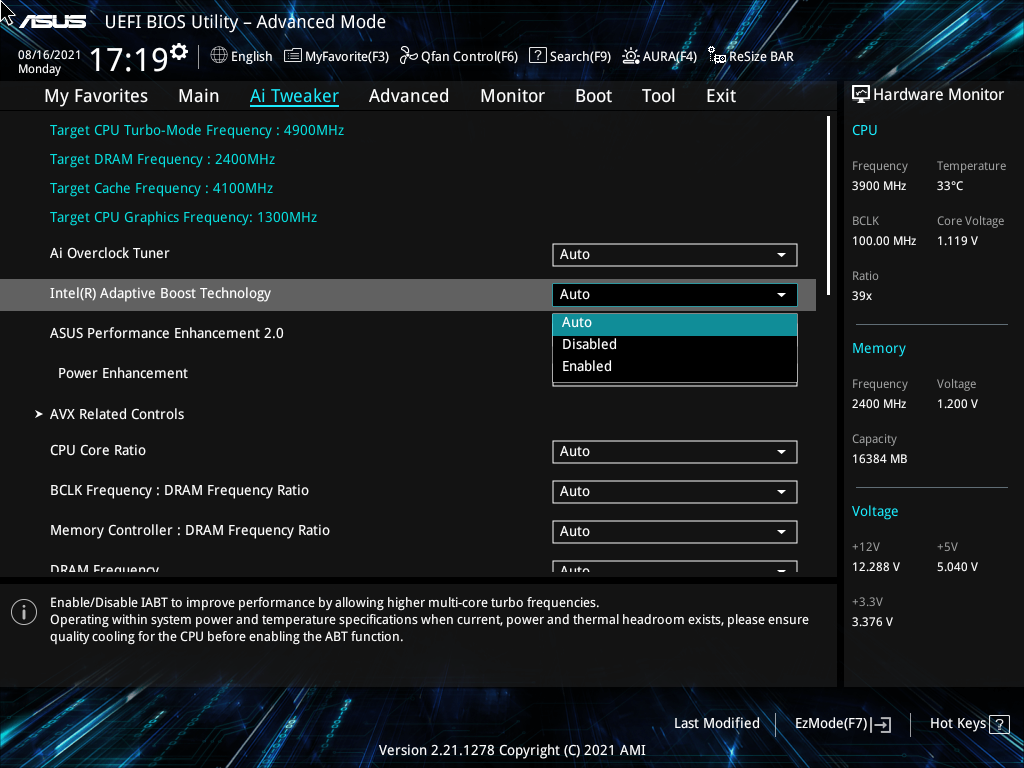Click the ASUS logo
The width and height of the screenshot is (1024, 768).
click(x=52, y=22)
